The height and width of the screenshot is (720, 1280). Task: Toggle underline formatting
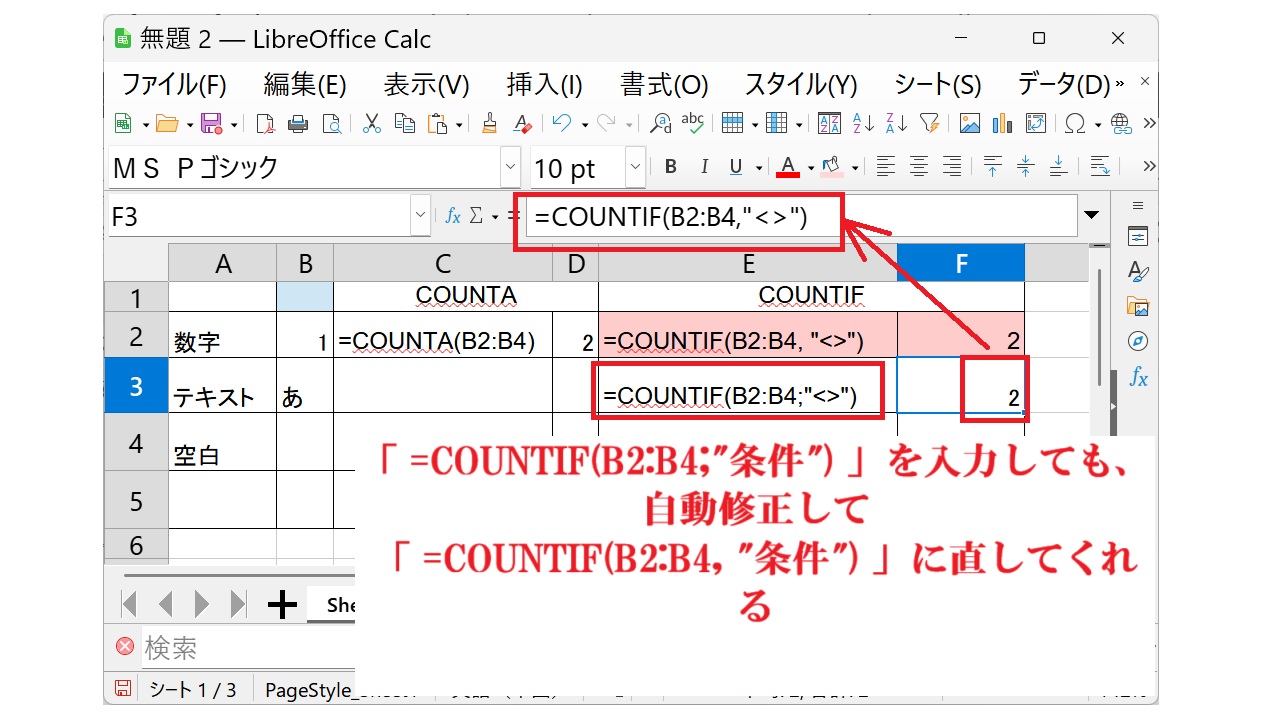pos(737,166)
